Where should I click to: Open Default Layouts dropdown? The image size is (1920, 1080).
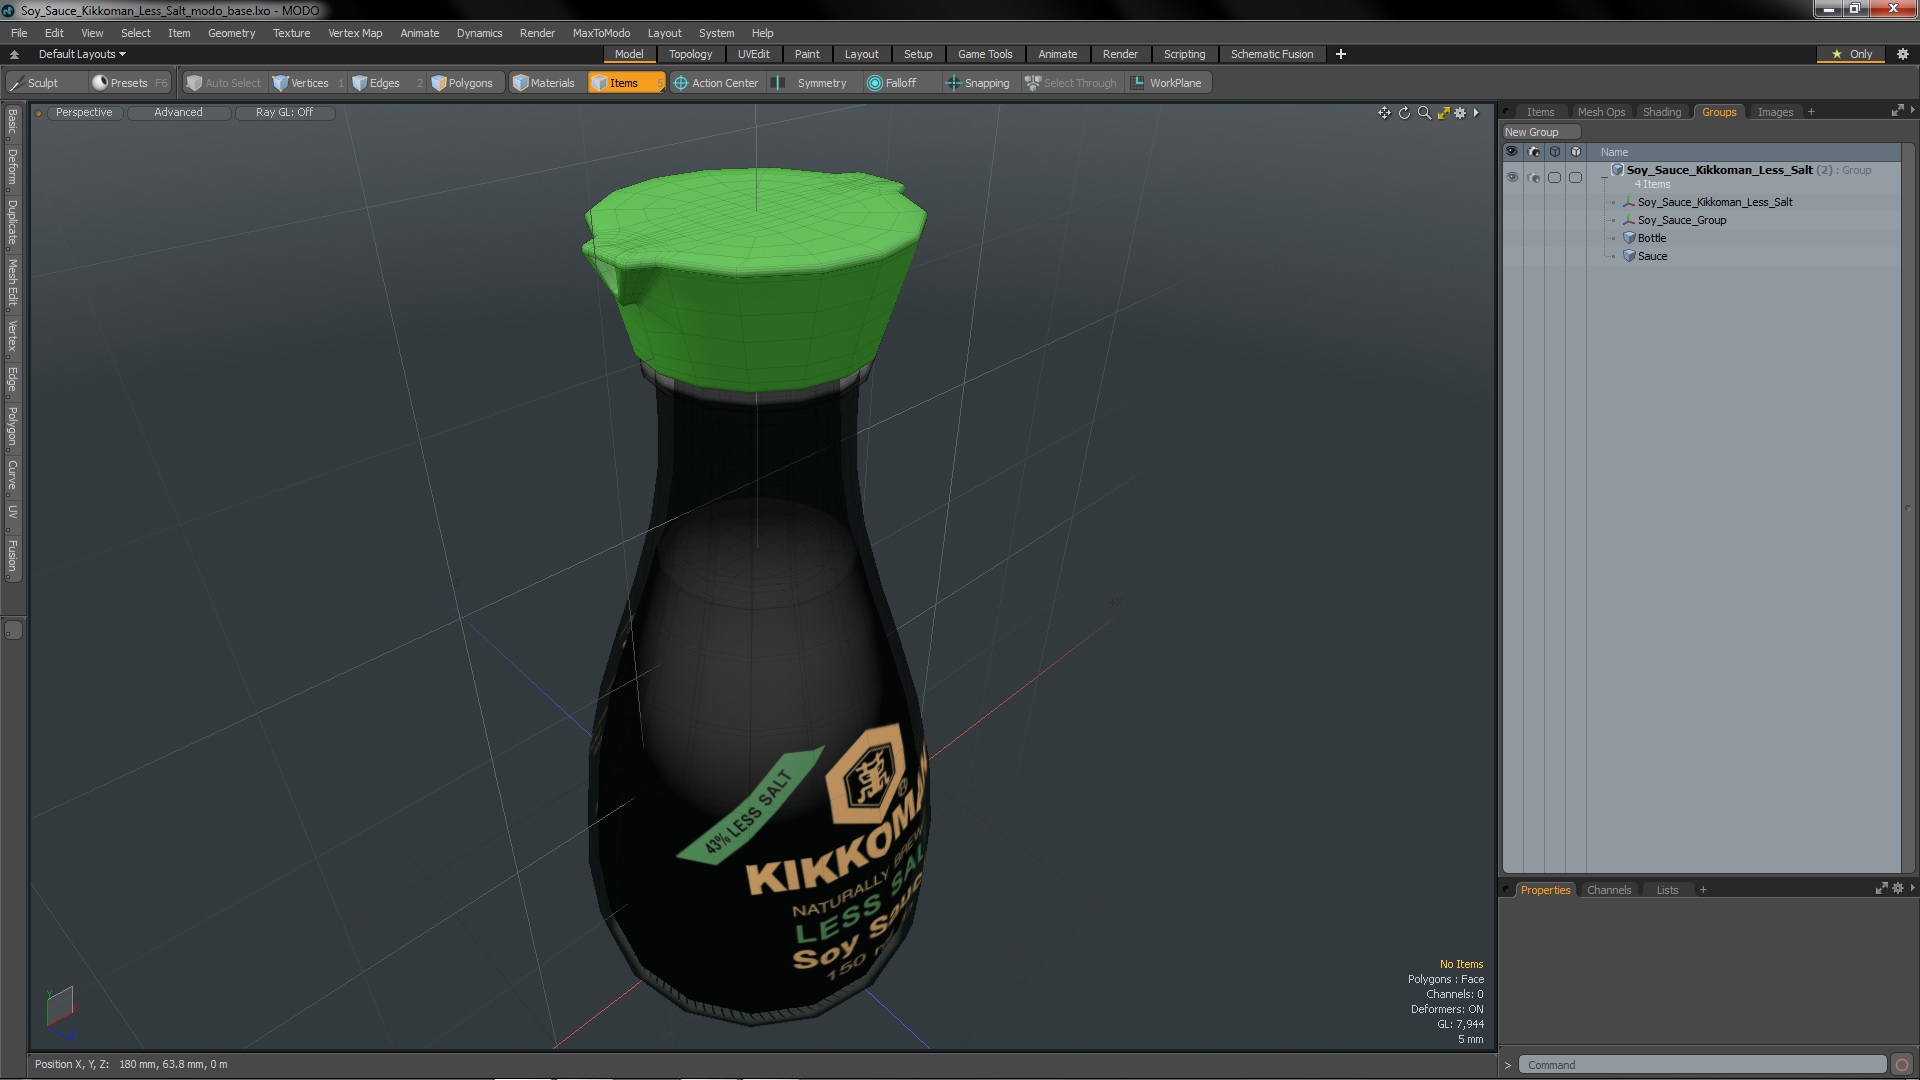point(82,54)
